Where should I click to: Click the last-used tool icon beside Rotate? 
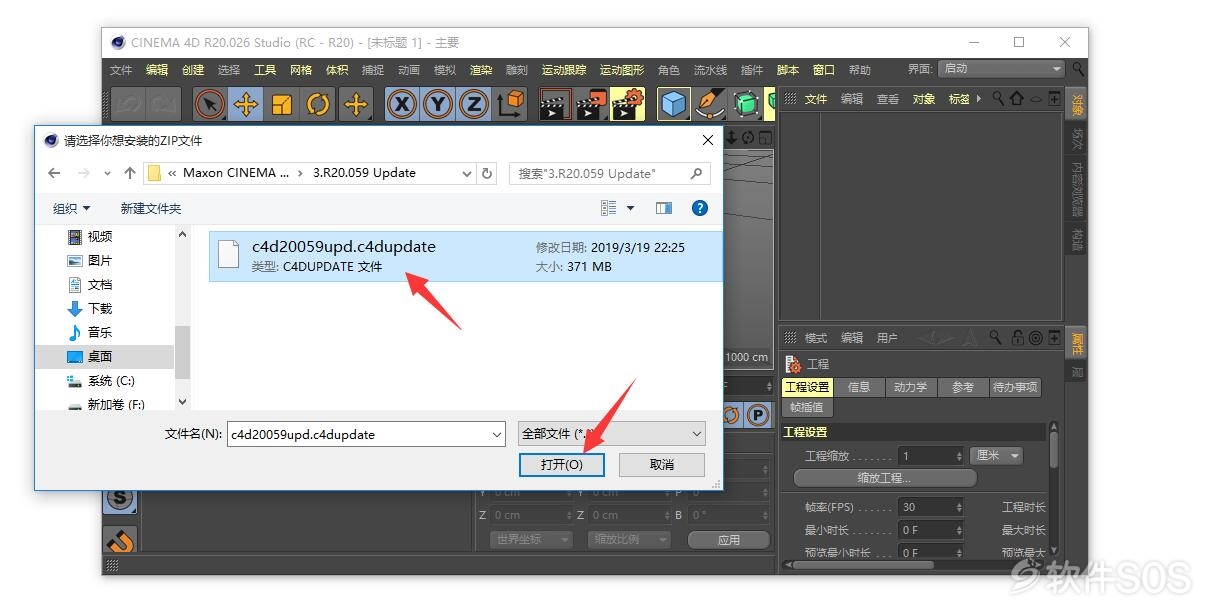(355, 104)
